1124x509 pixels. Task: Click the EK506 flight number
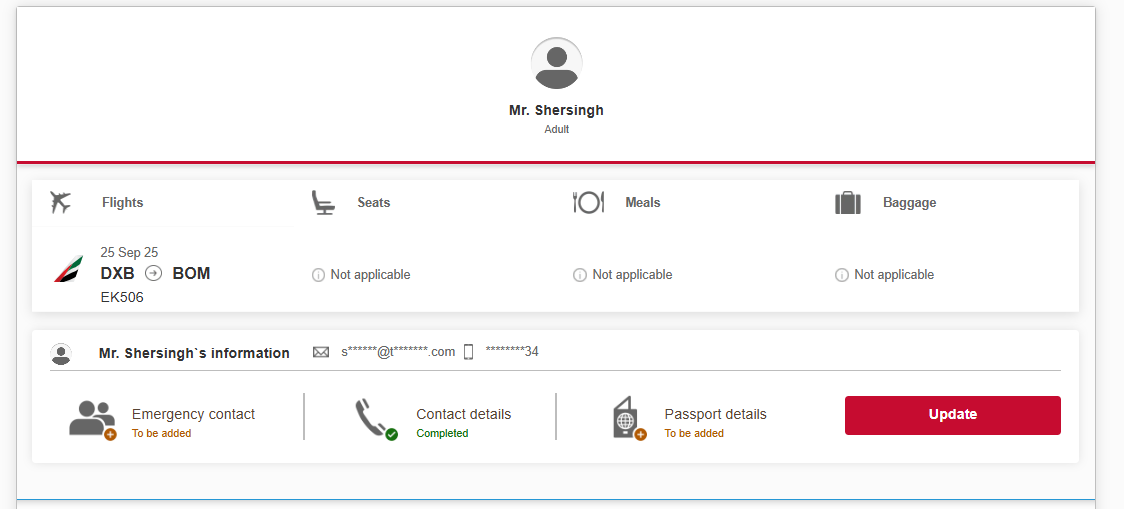122,297
